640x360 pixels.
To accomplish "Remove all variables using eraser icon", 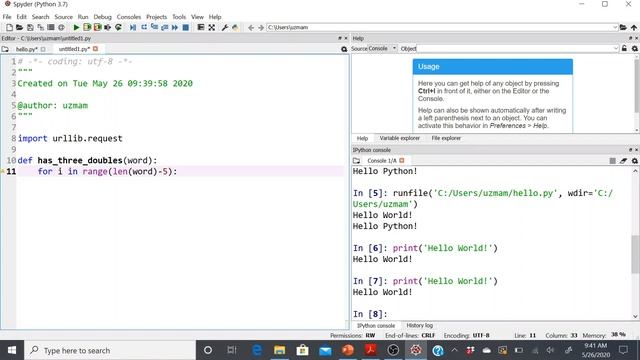I will [x=623, y=161].
